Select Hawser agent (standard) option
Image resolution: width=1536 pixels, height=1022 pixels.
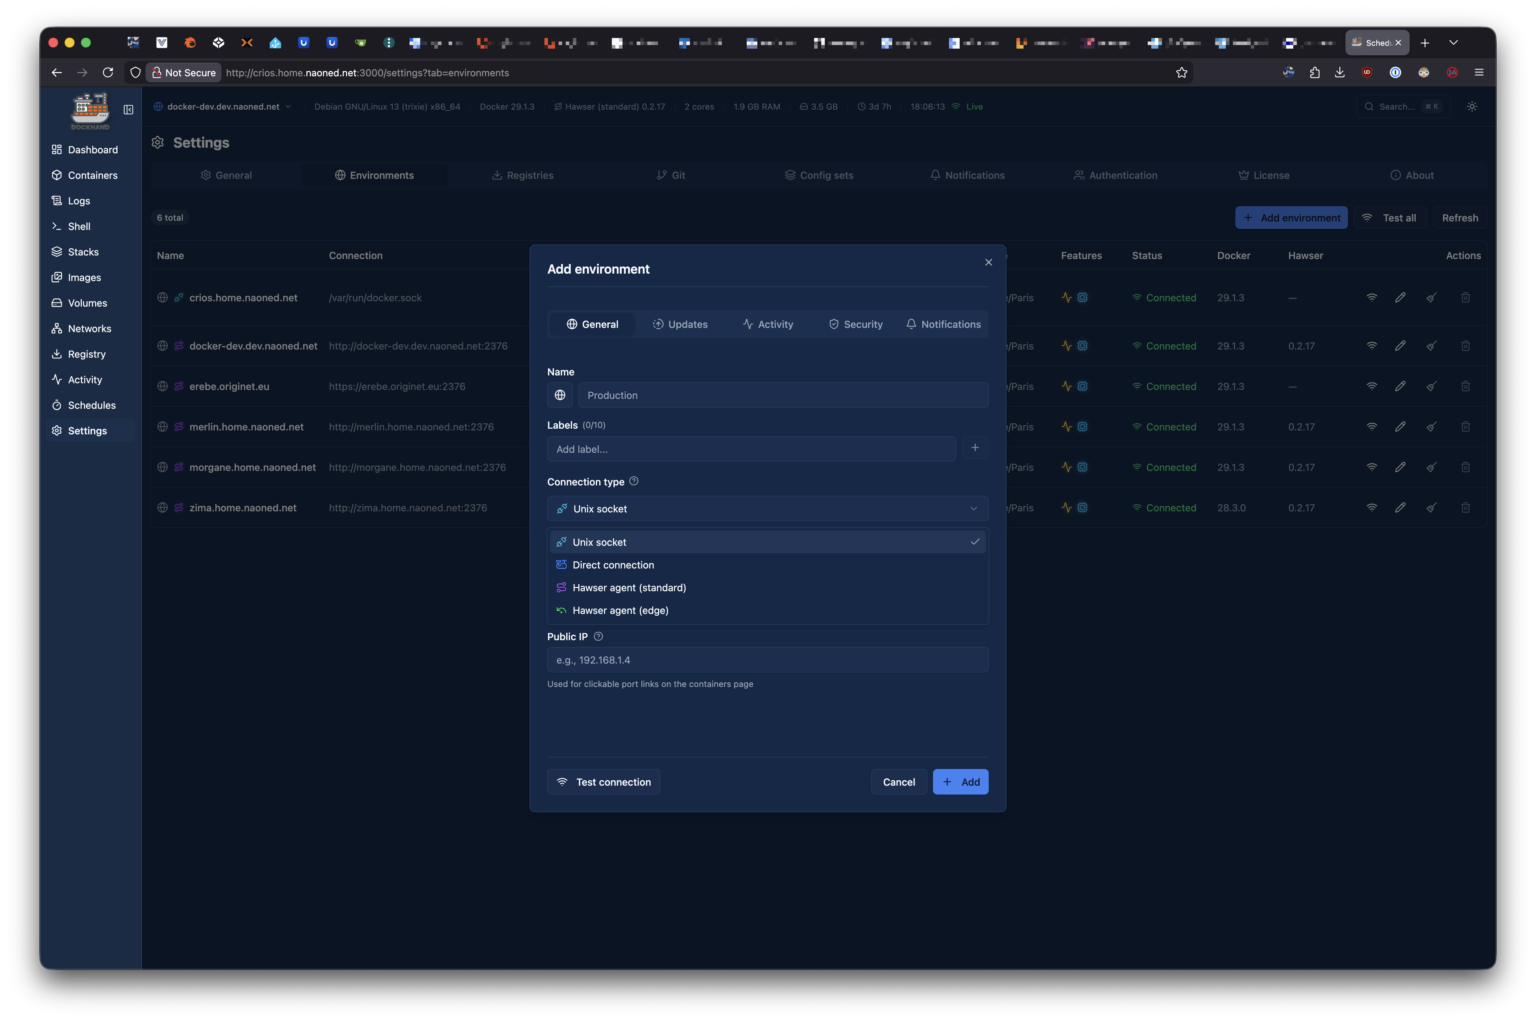pyautogui.click(x=629, y=588)
